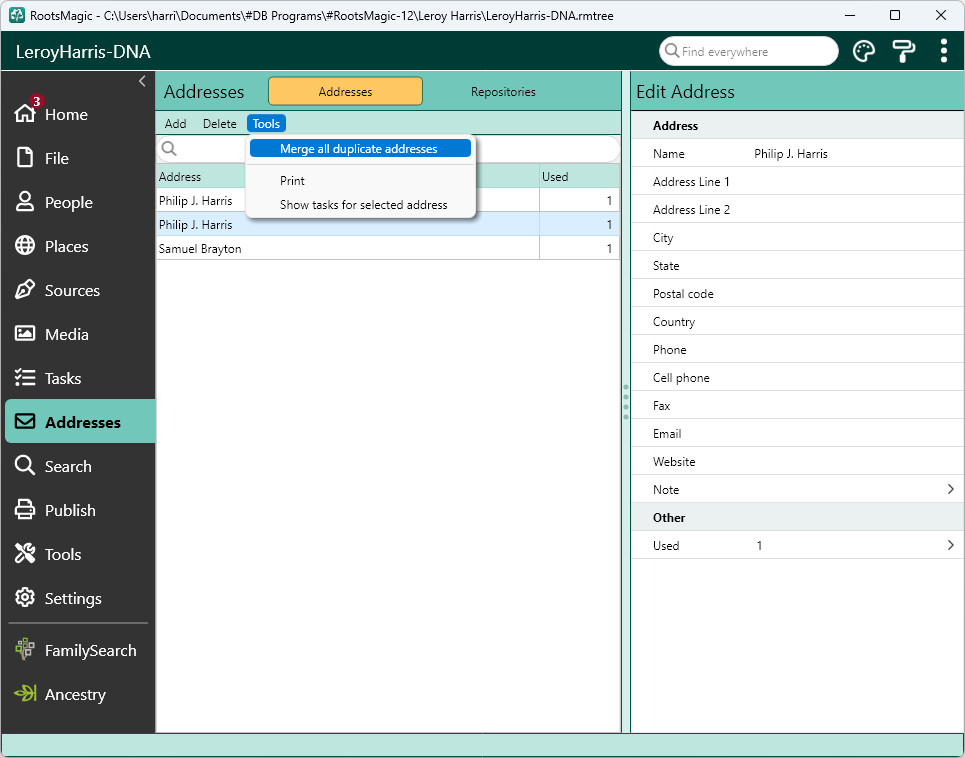Image resolution: width=965 pixels, height=758 pixels.
Task: Click the address list search field
Action: tap(388, 148)
